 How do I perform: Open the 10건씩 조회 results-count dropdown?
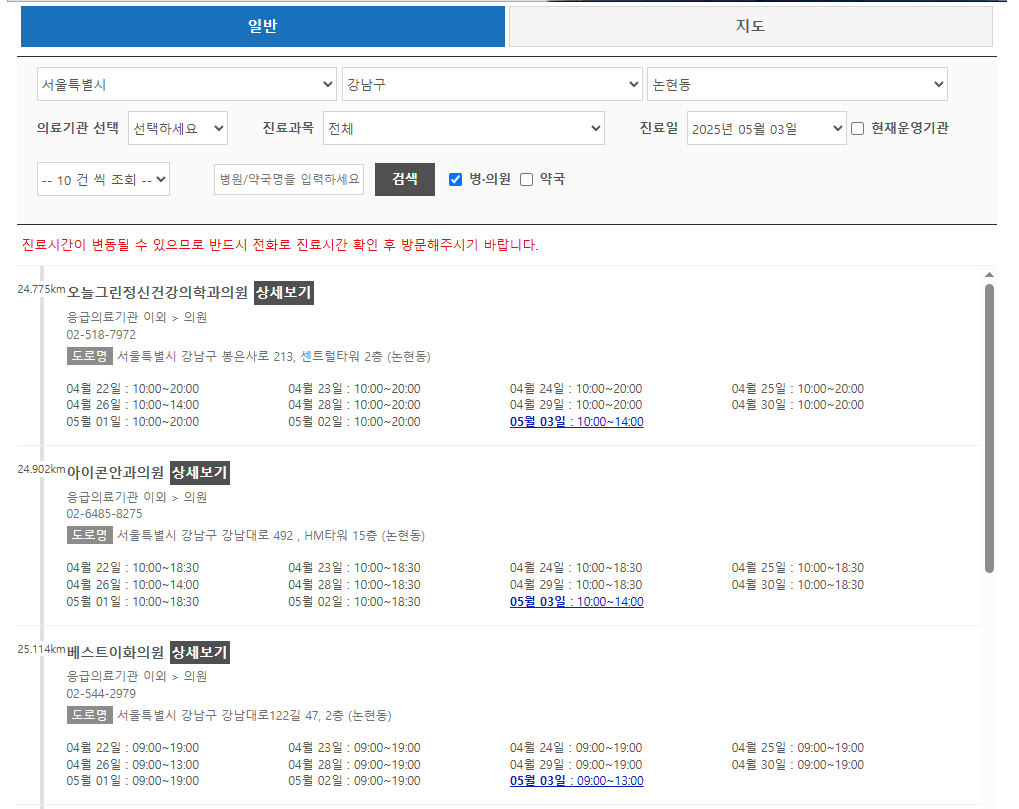103,179
